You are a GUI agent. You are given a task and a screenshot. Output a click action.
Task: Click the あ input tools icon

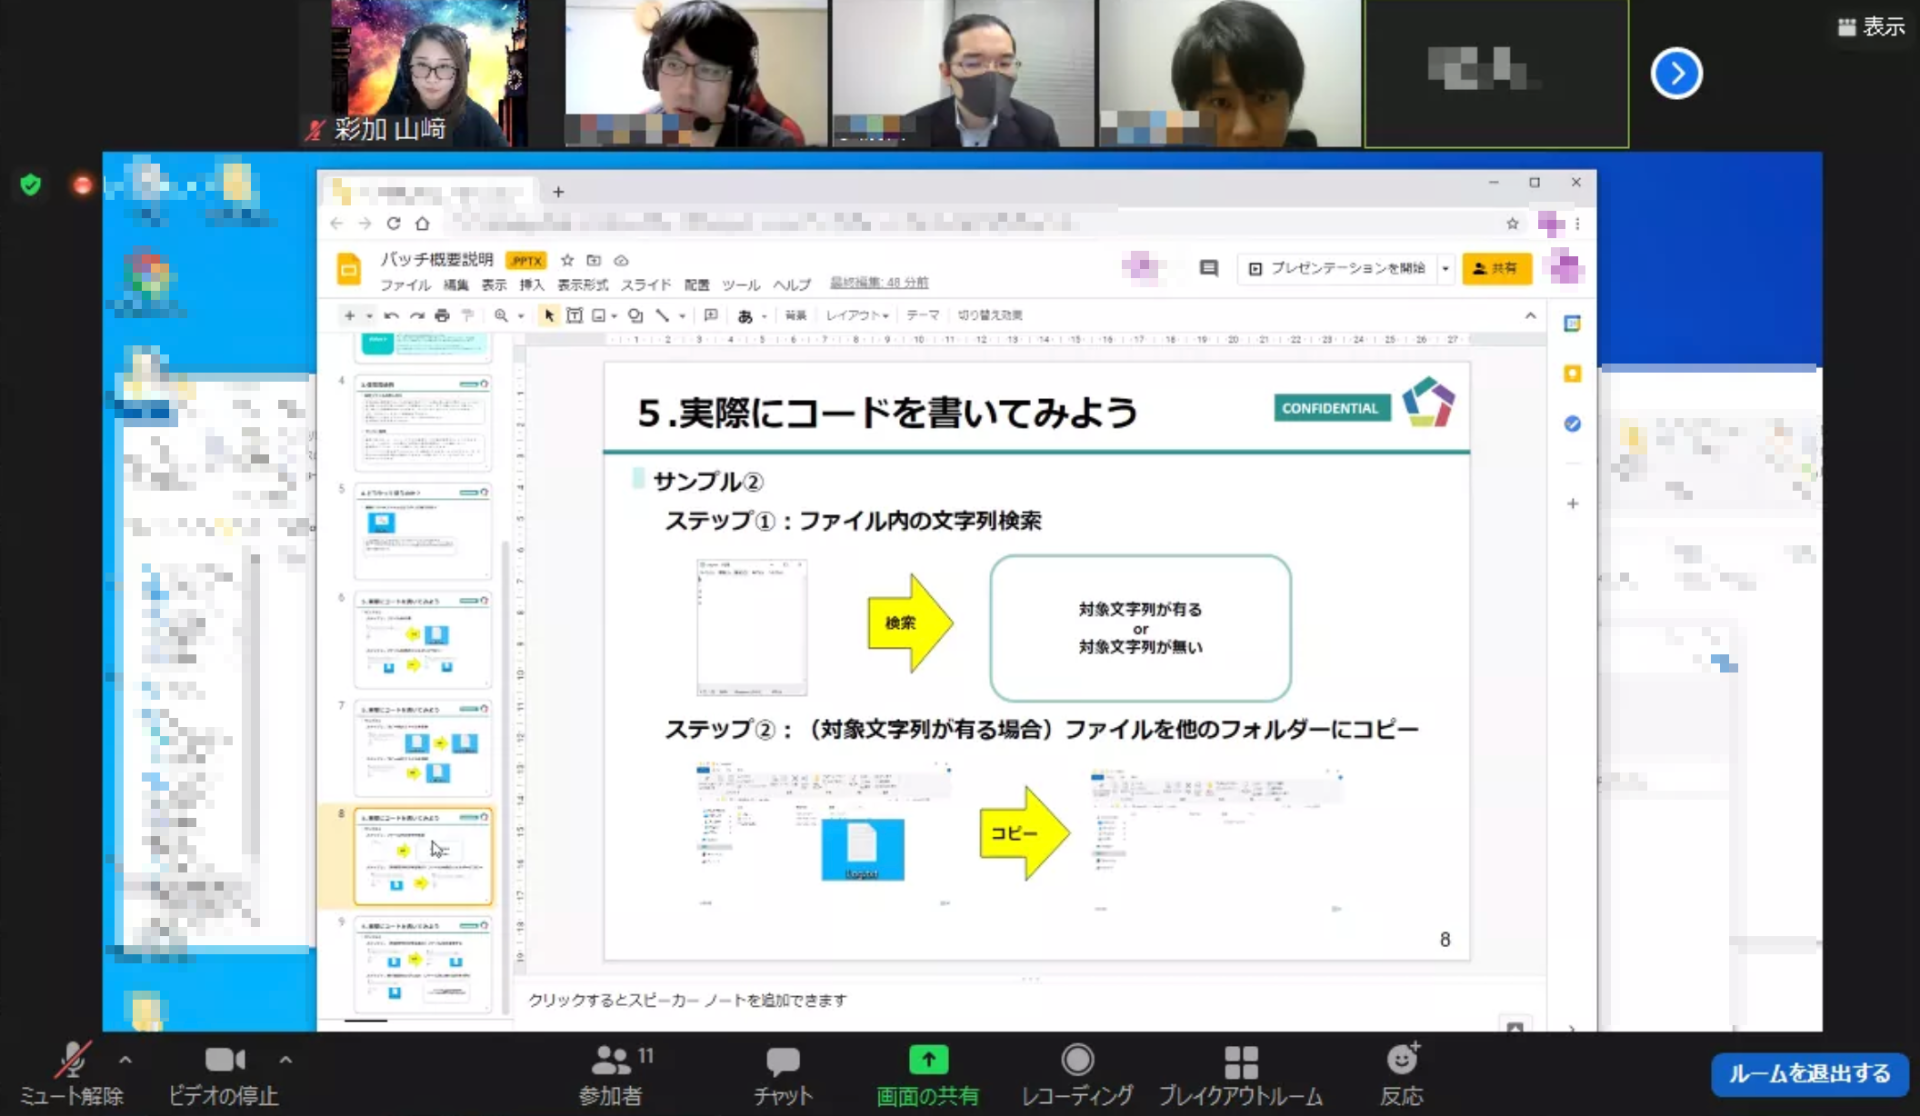click(x=745, y=316)
